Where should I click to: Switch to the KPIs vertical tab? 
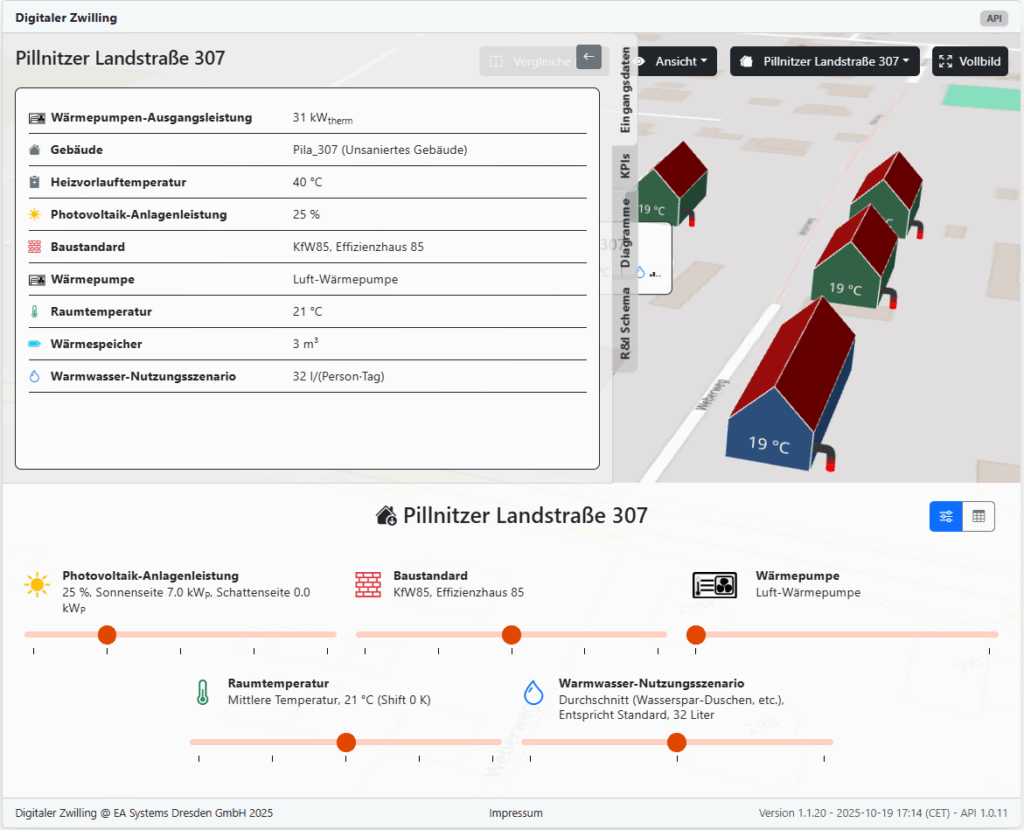pyautogui.click(x=625, y=166)
